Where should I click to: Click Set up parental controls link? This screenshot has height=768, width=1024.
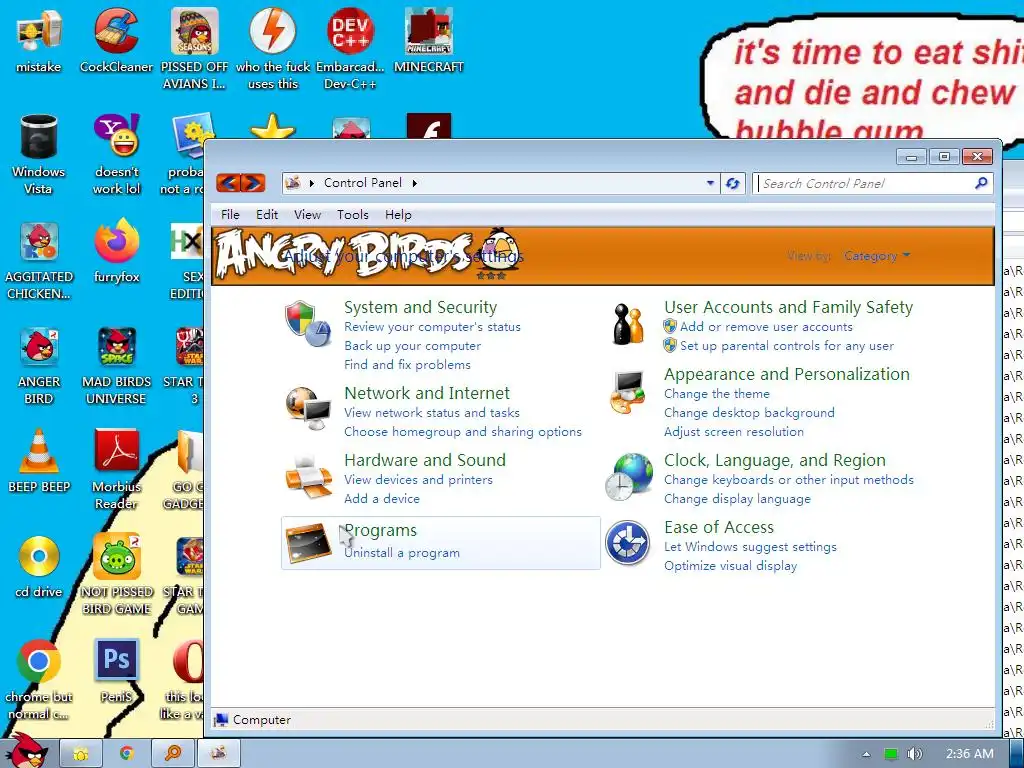pos(787,346)
